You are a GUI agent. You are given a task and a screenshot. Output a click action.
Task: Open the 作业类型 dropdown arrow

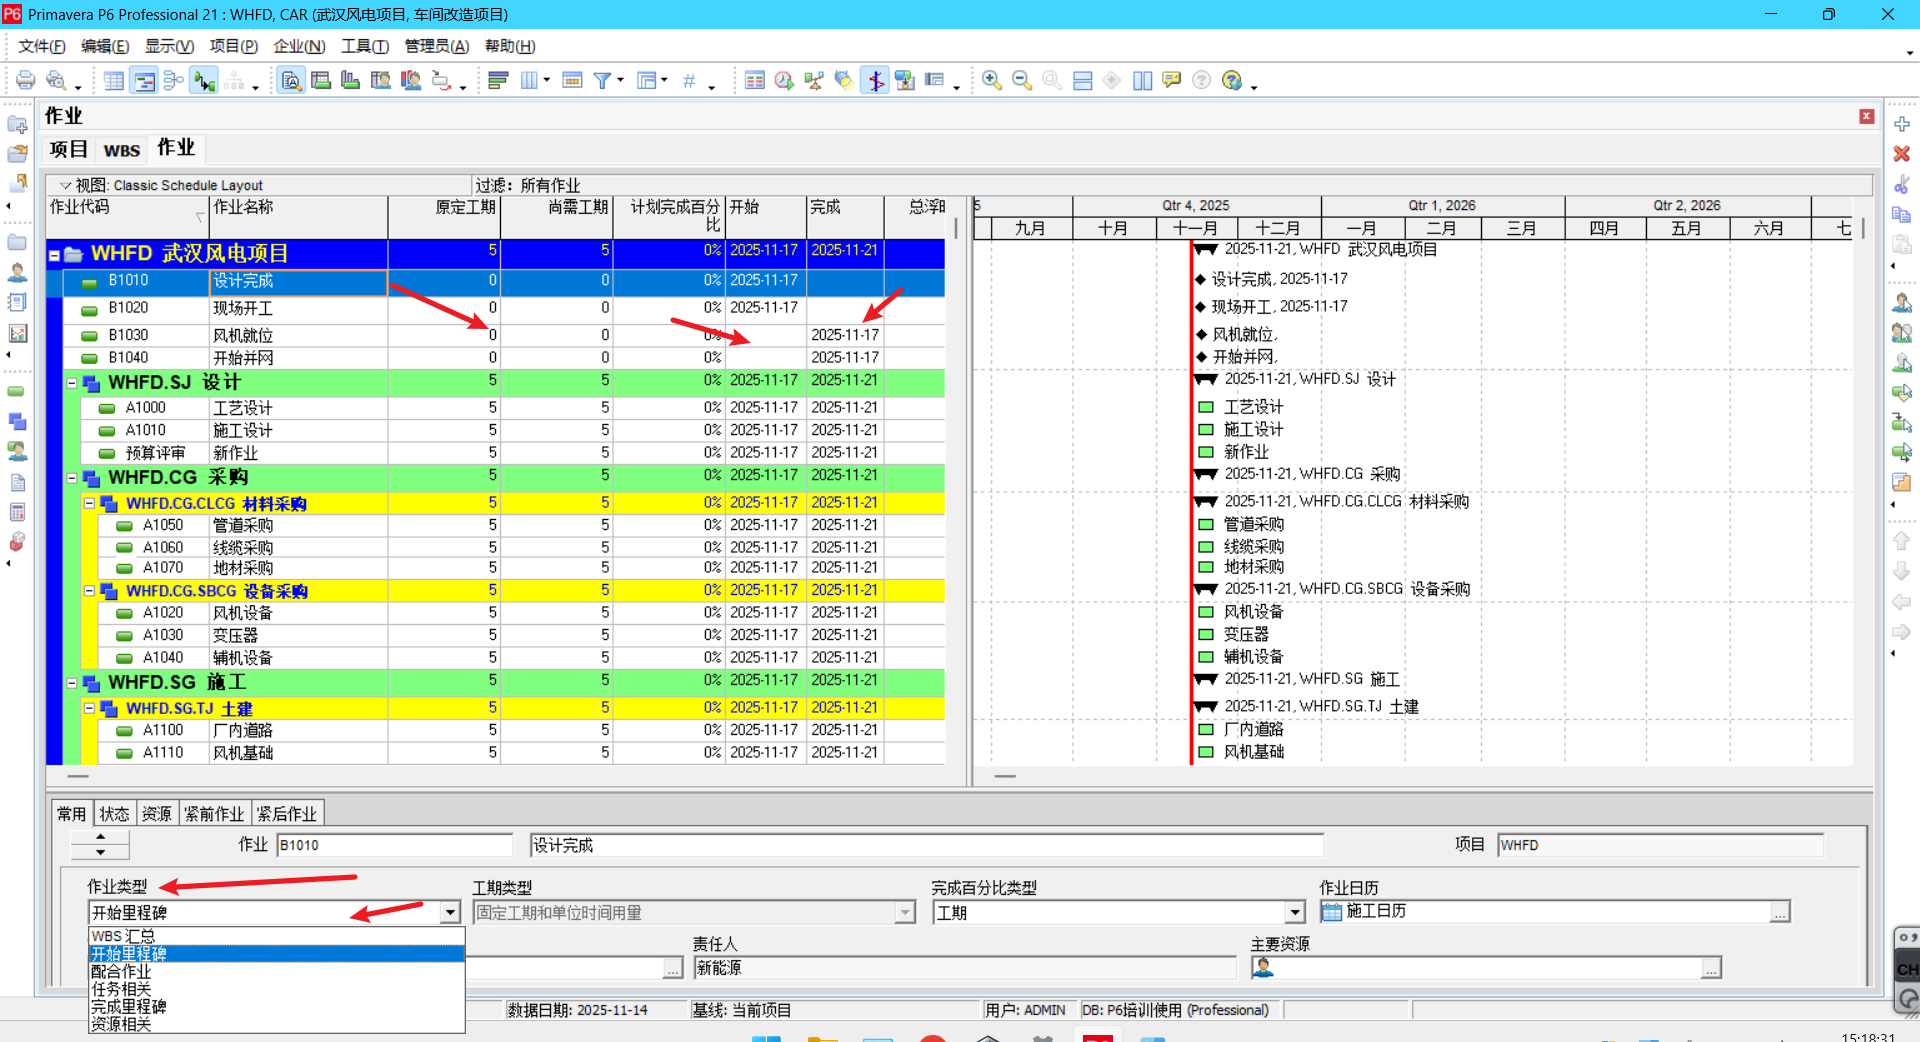[x=450, y=912]
